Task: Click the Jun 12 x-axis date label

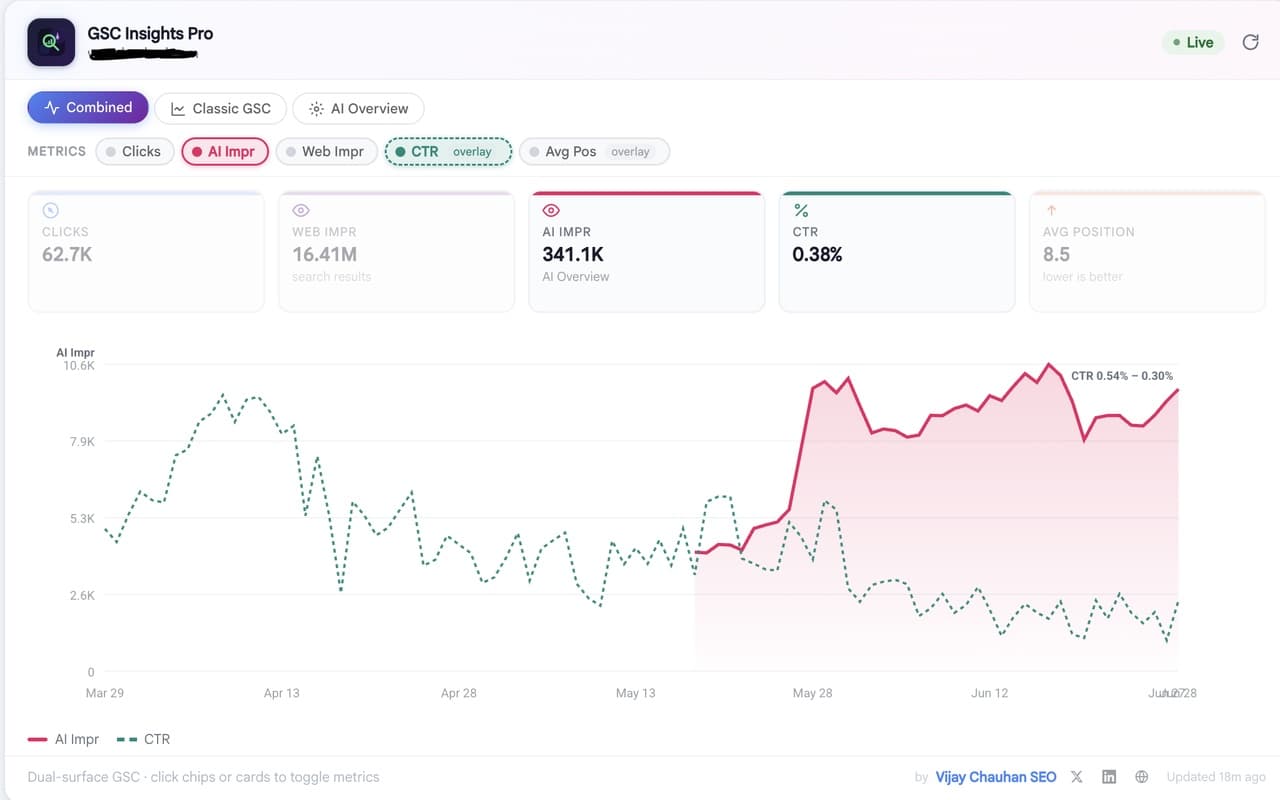Action: click(x=989, y=693)
